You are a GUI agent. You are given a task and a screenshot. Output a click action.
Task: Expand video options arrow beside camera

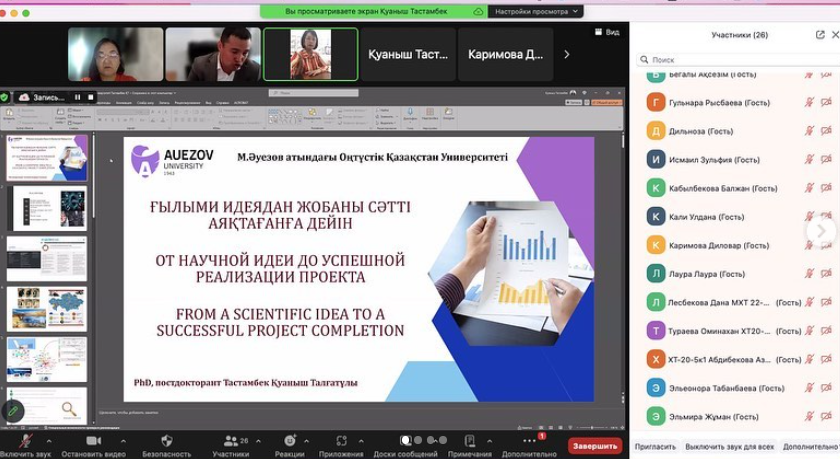click(x=124, y=441)
